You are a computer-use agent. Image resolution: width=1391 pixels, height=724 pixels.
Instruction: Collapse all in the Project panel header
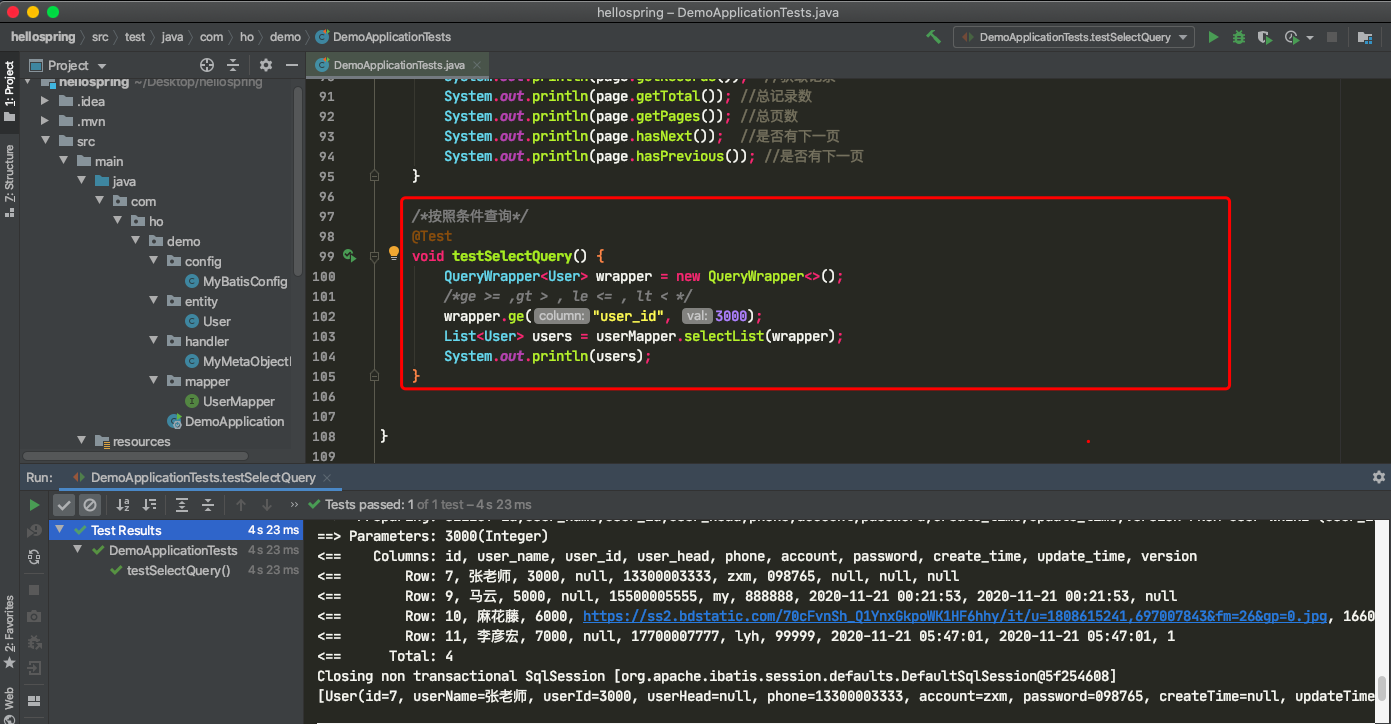point(233,64)
